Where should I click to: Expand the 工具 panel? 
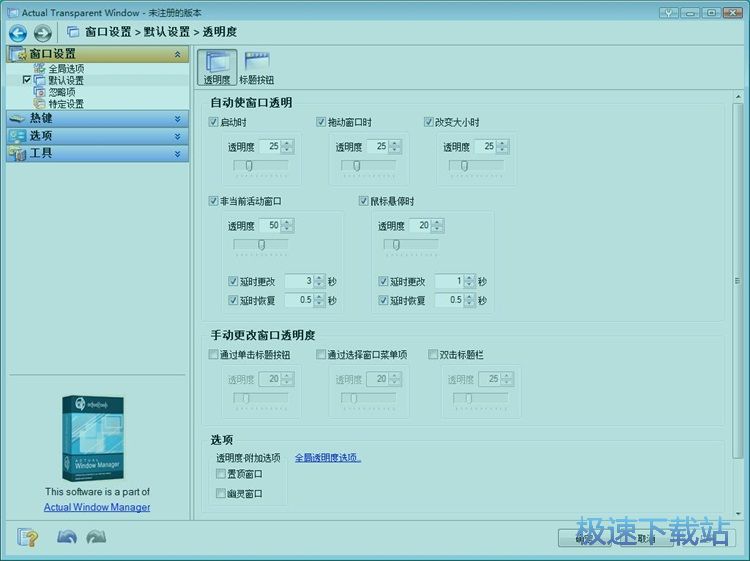point(98,154)
